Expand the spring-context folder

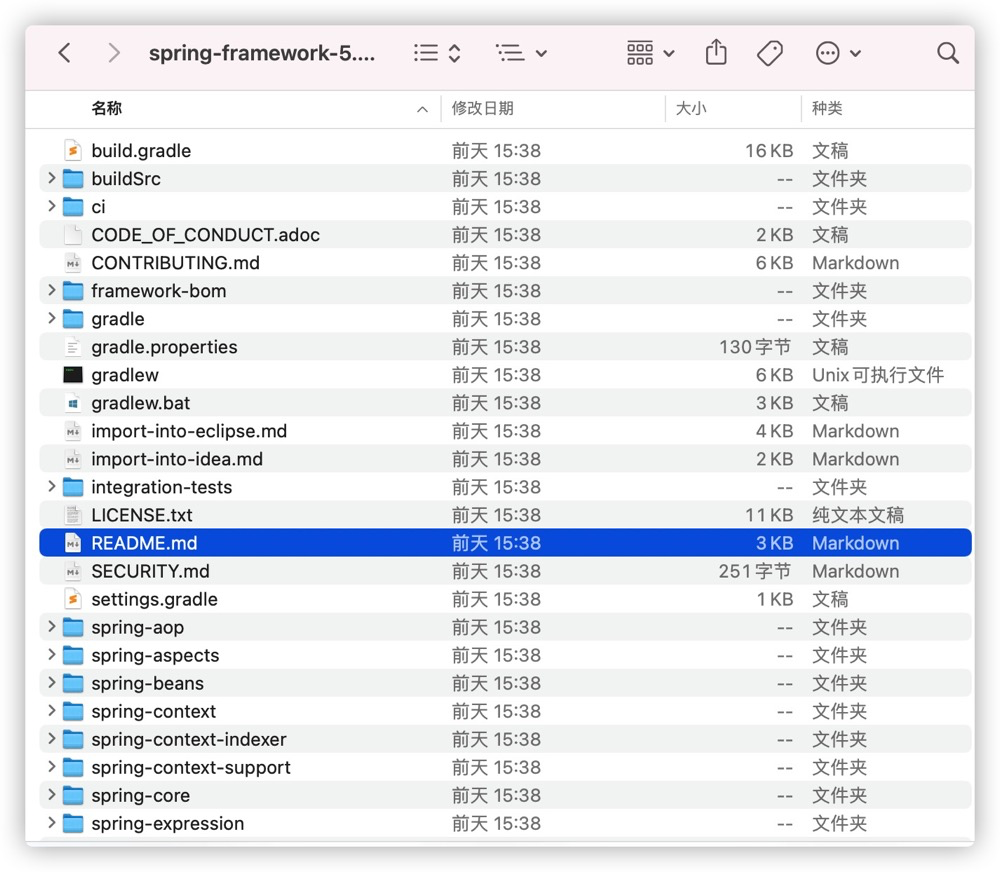pos(52,711)
